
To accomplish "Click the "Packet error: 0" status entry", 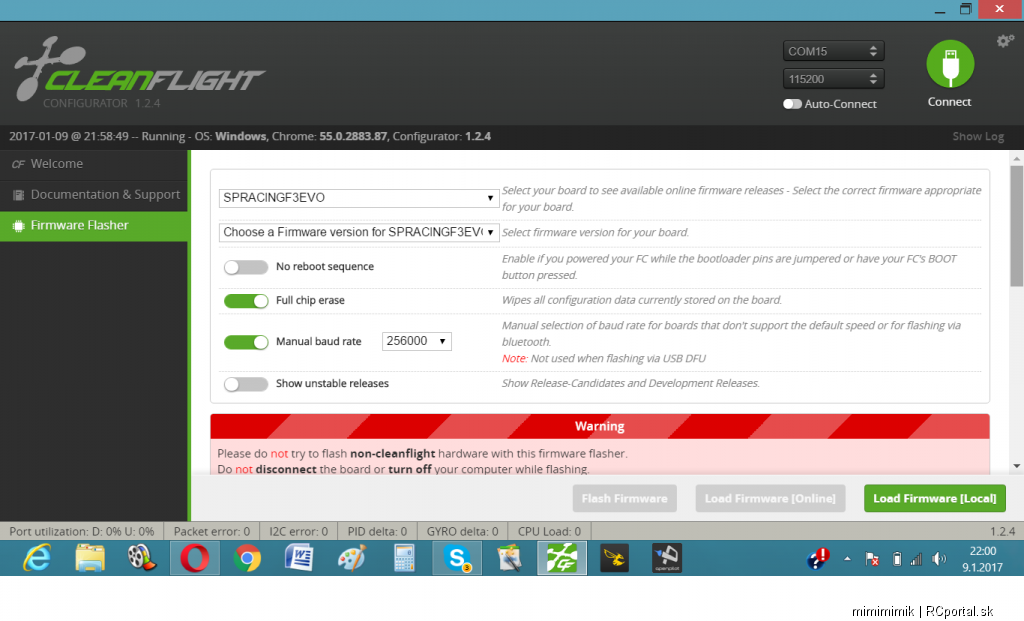I will coord(212,532).
